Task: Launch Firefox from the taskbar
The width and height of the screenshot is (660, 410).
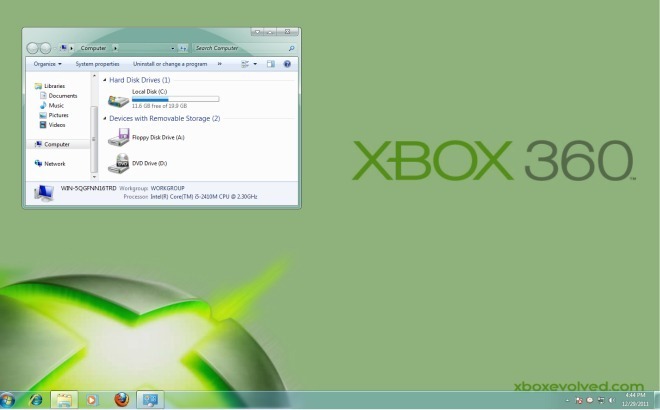Action: pos(122,399)
